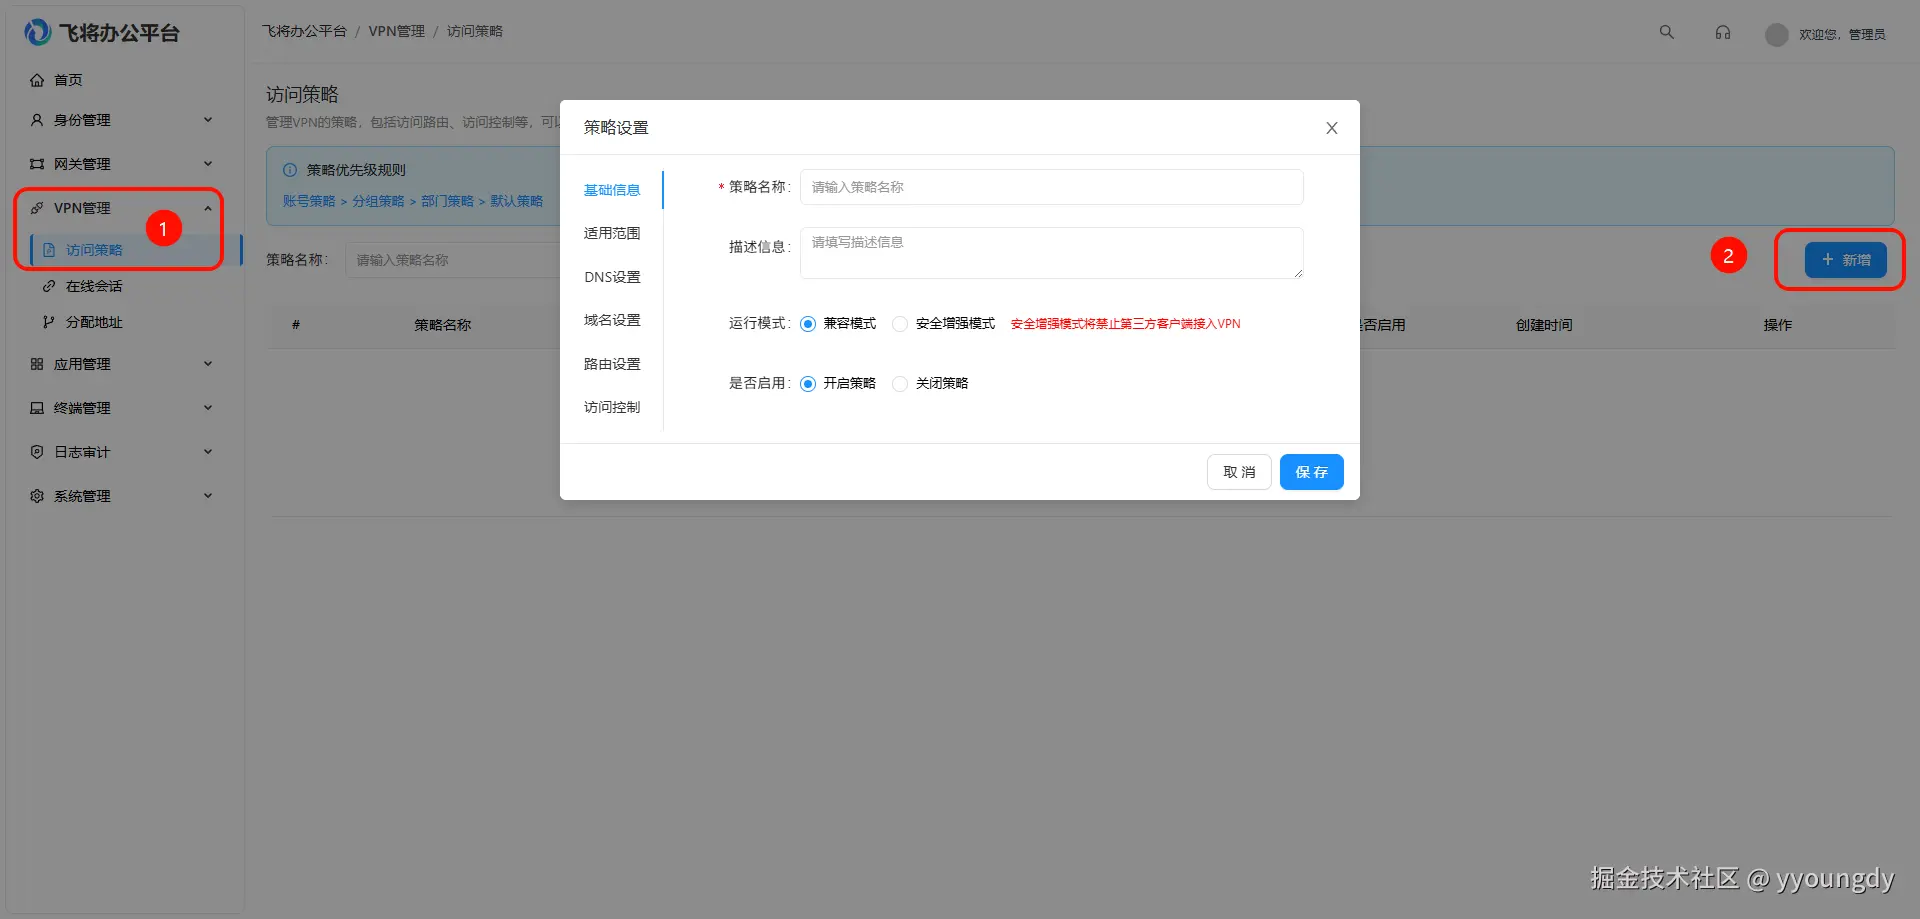
Task: Select the 关闭策略 radio button
Action: point(900,384)
